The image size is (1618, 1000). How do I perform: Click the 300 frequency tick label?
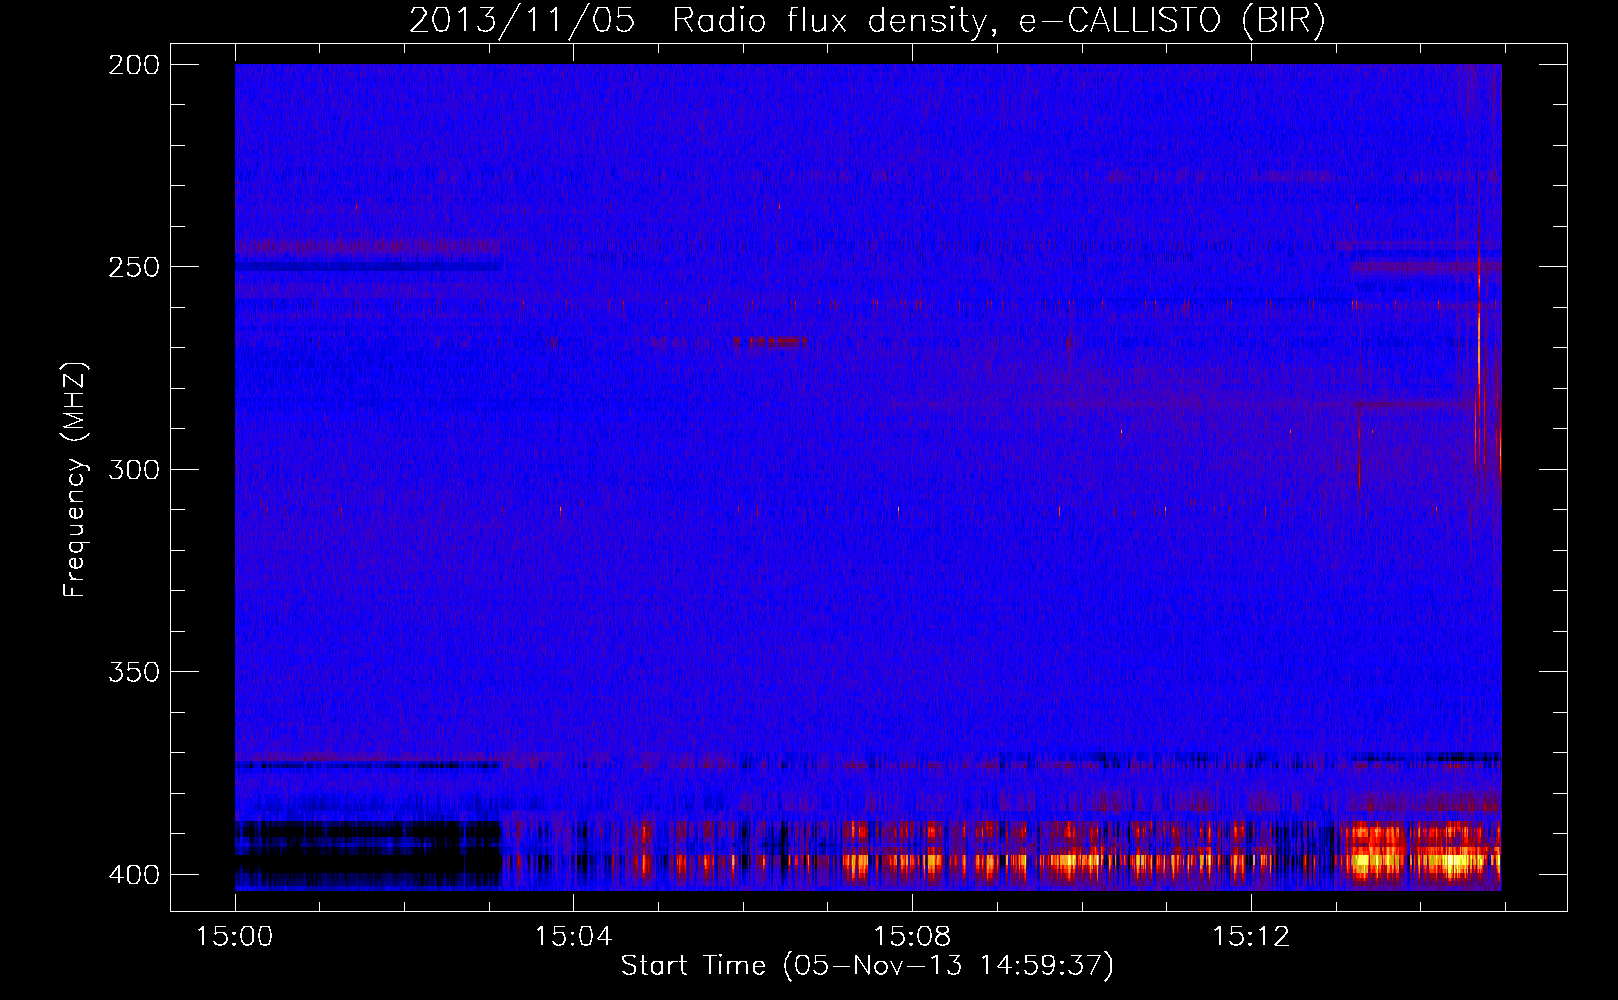[133, 469]
